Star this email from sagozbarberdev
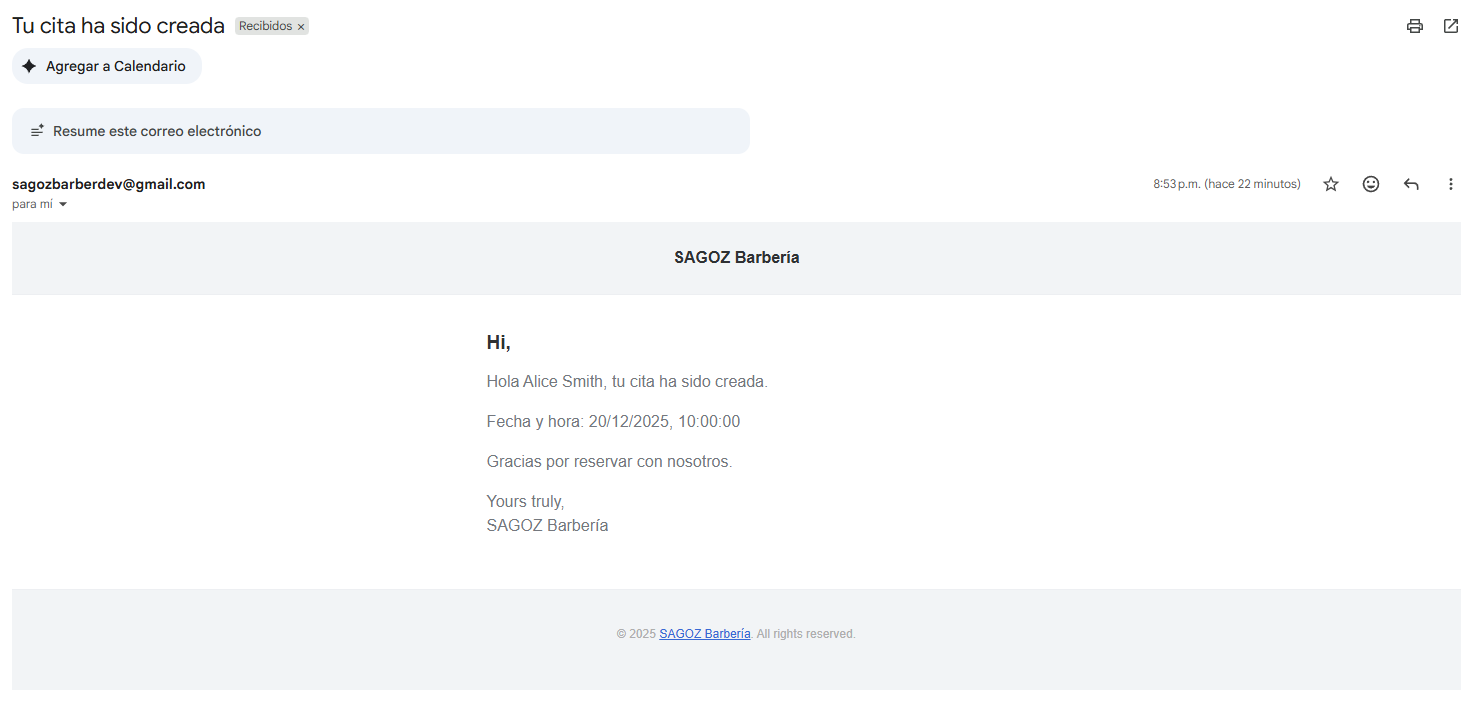Image resolution: width=1482 pixels, height=719 pixels. 1331,184
